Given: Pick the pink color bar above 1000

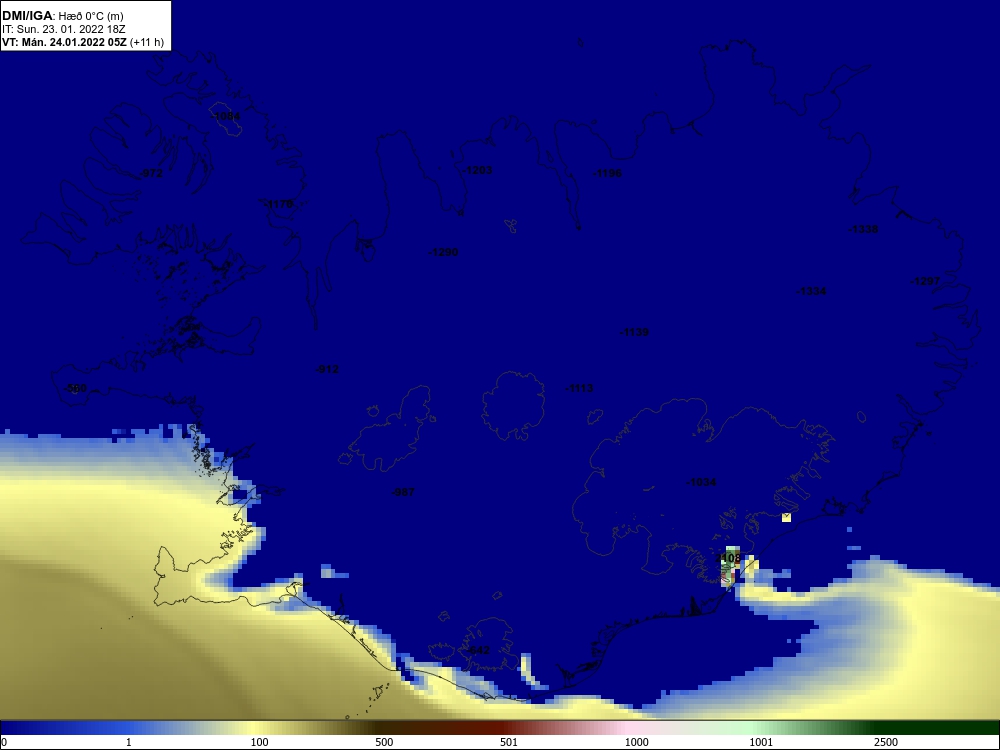Looking at the screenshot, I should click(x=631, y=728).
